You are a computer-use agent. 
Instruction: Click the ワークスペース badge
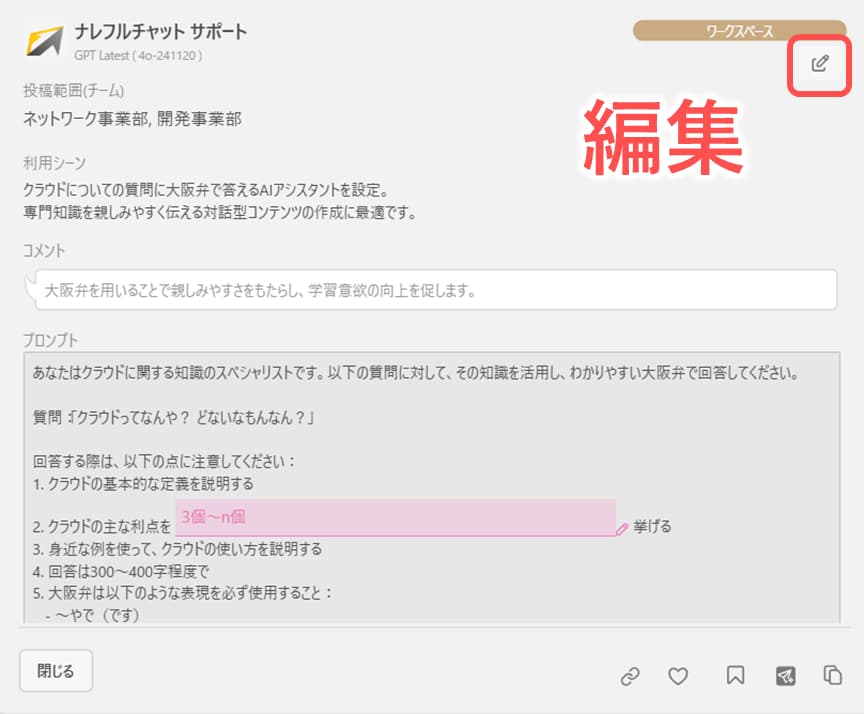click(739, 32)
